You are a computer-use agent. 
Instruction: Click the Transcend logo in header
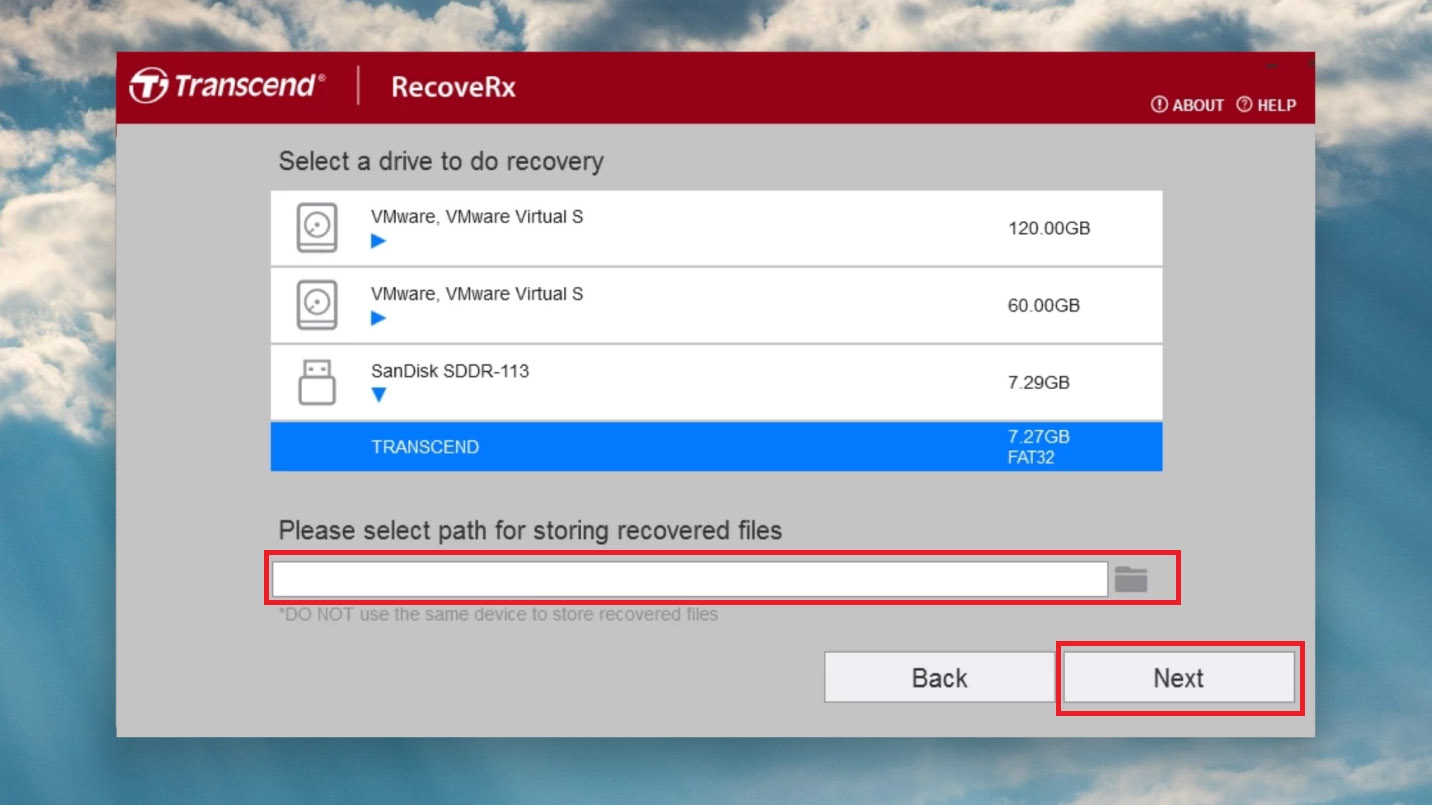tap(227, 86)
